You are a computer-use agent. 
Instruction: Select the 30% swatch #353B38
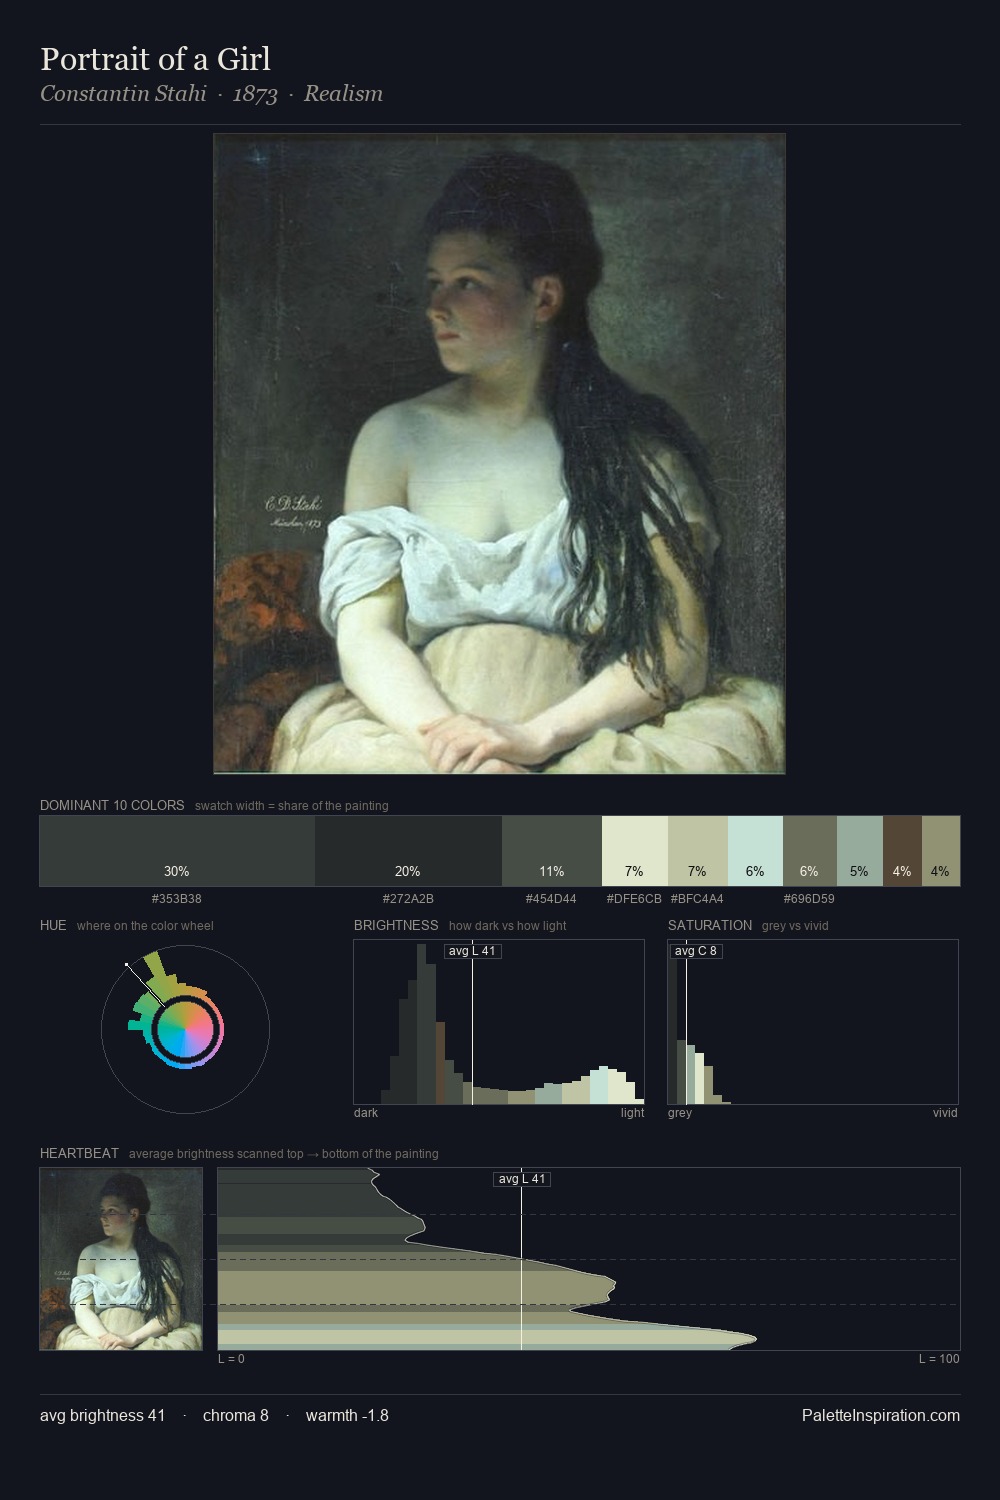pos(177,851)
